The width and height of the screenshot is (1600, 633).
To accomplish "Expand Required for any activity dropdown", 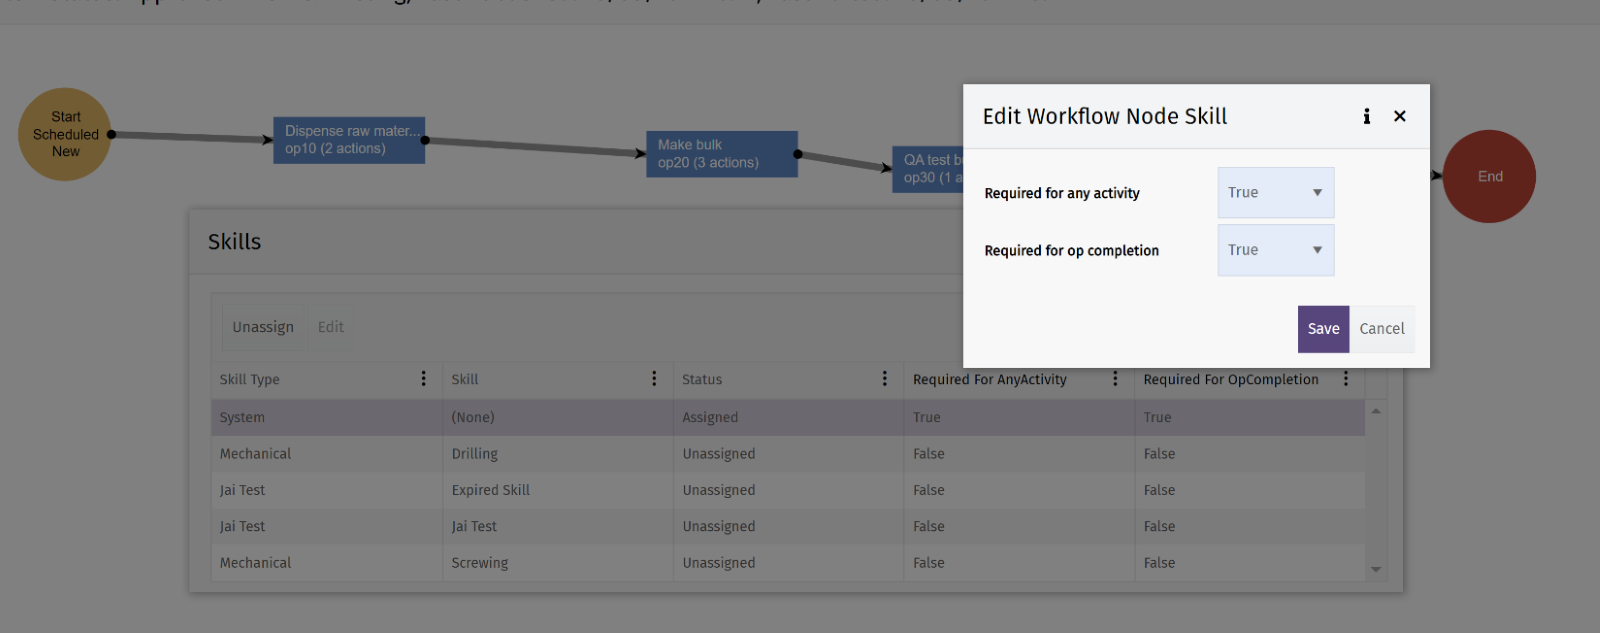I will click(x=1276, y=192).
